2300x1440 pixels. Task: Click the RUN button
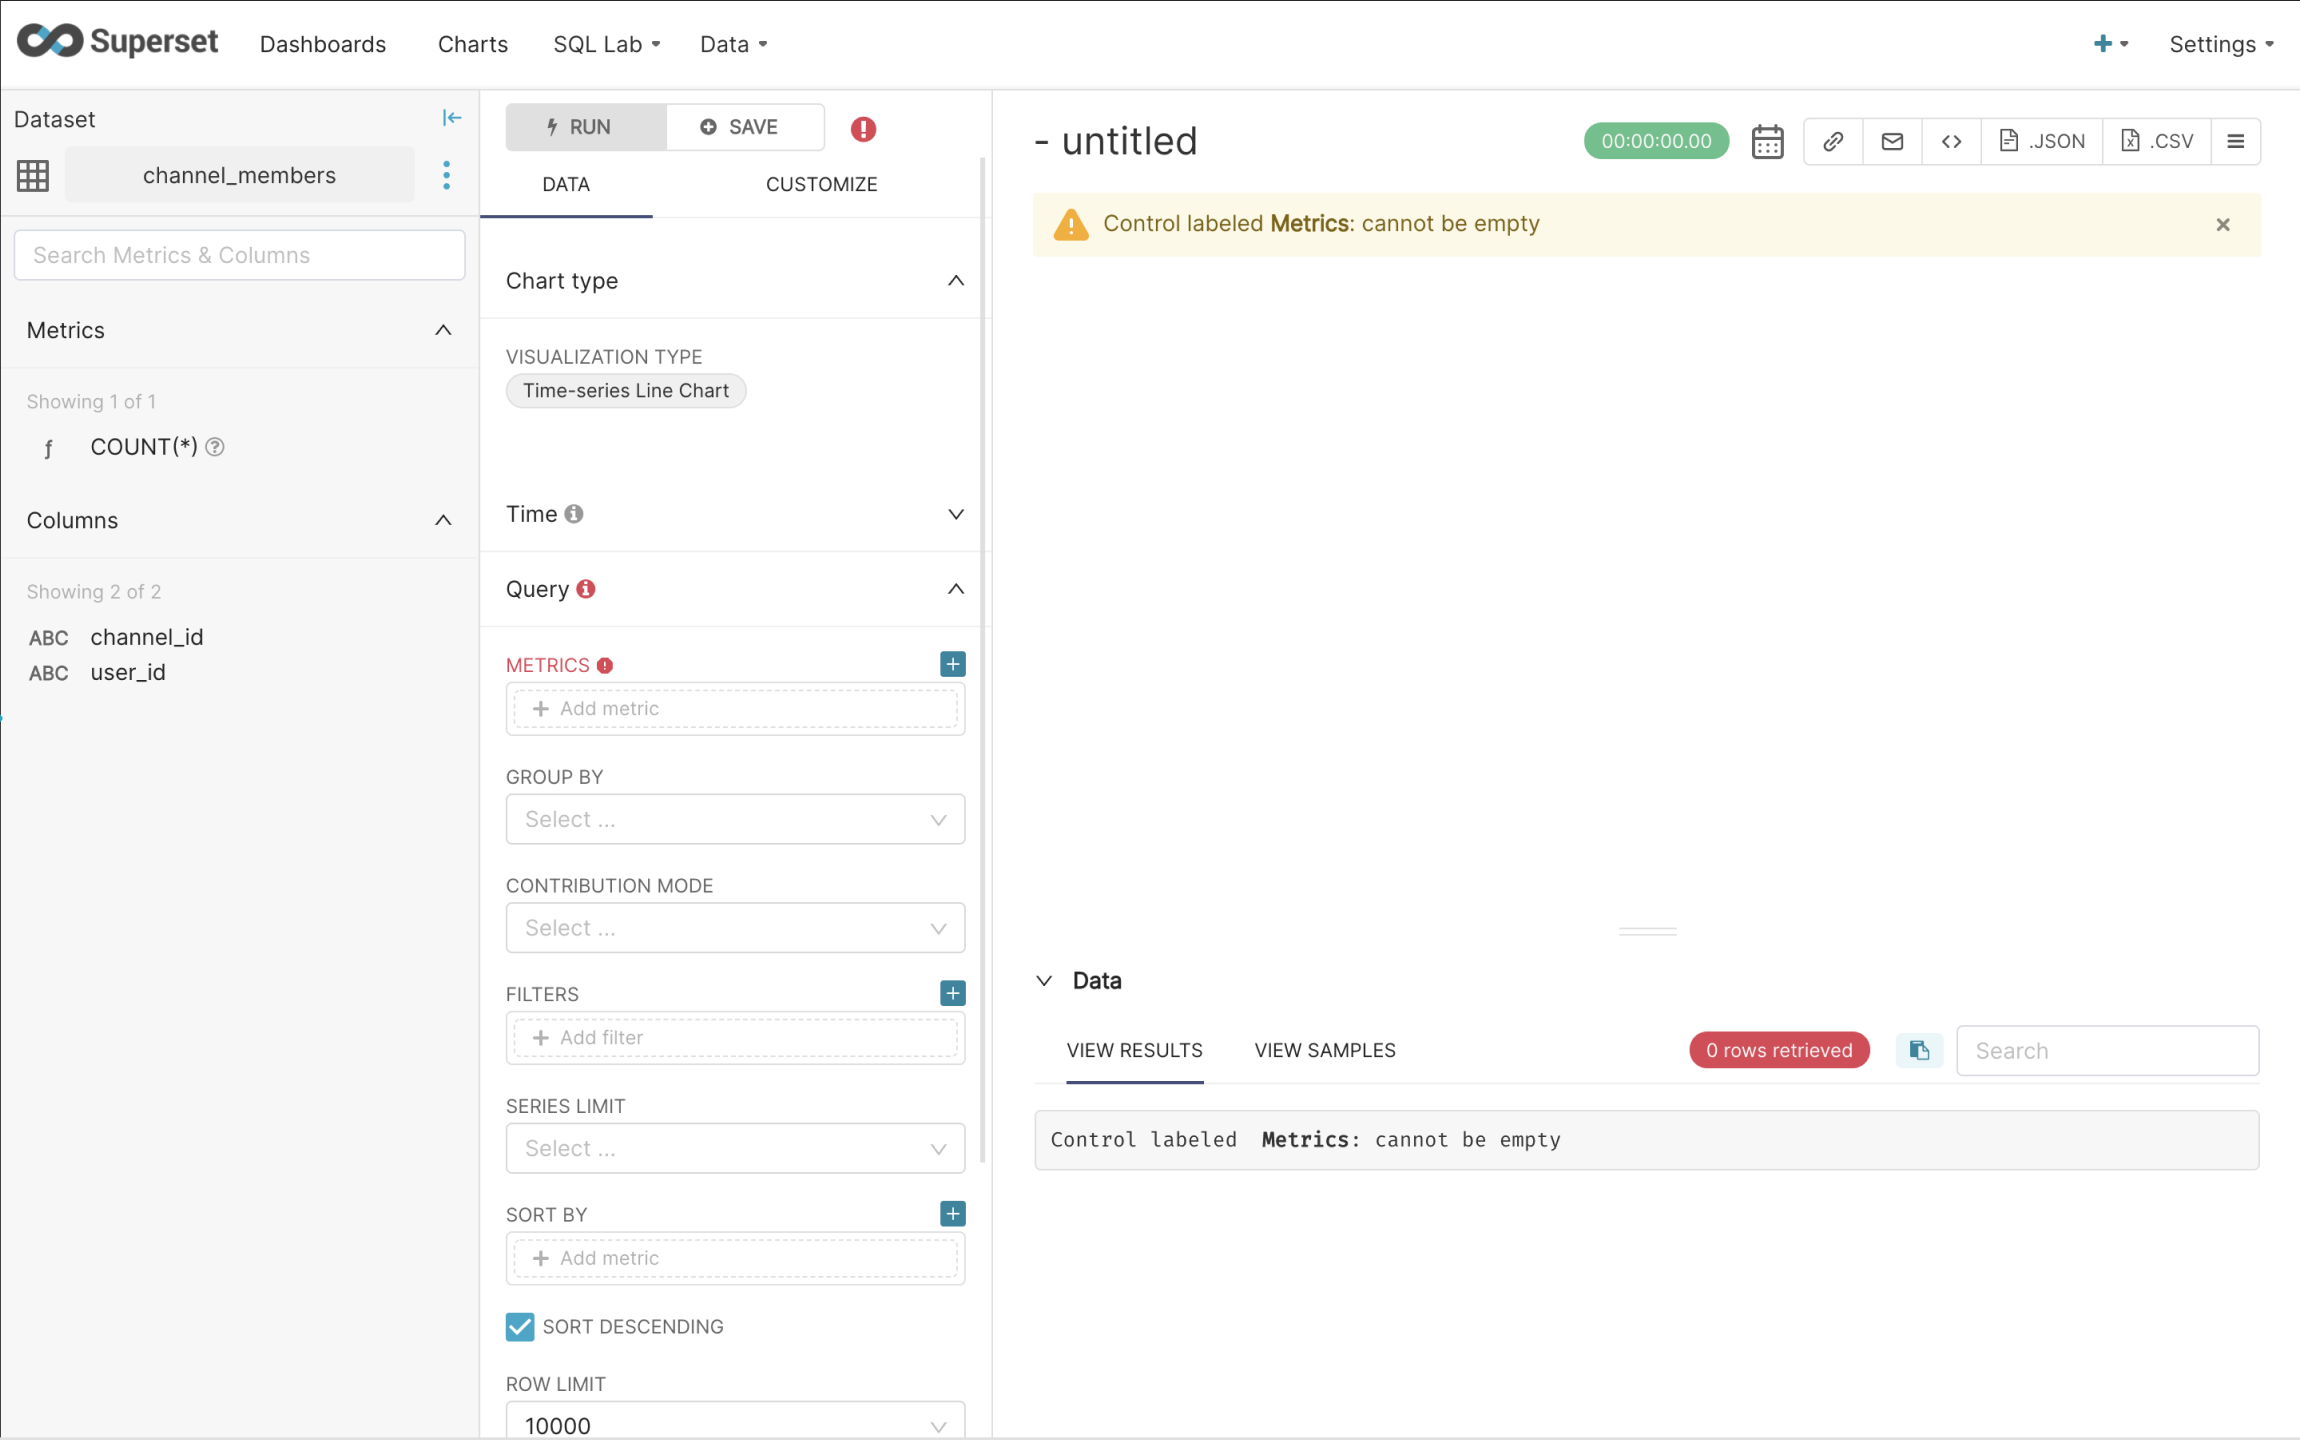coord(585,126)
